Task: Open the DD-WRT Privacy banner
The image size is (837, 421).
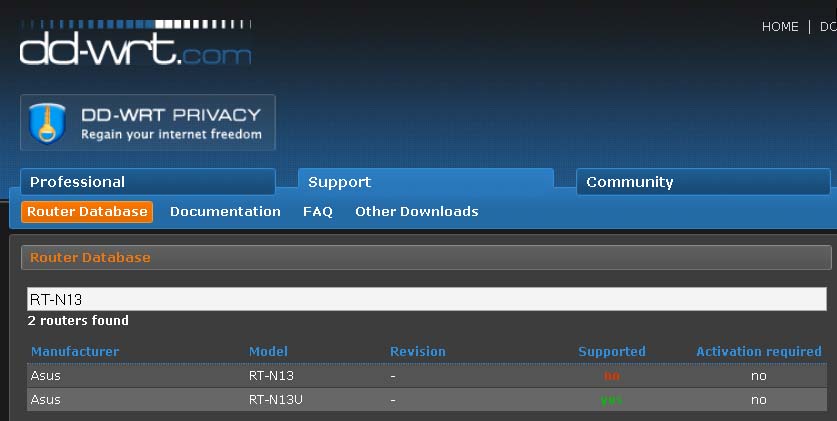Action: (x=148, y=123)
